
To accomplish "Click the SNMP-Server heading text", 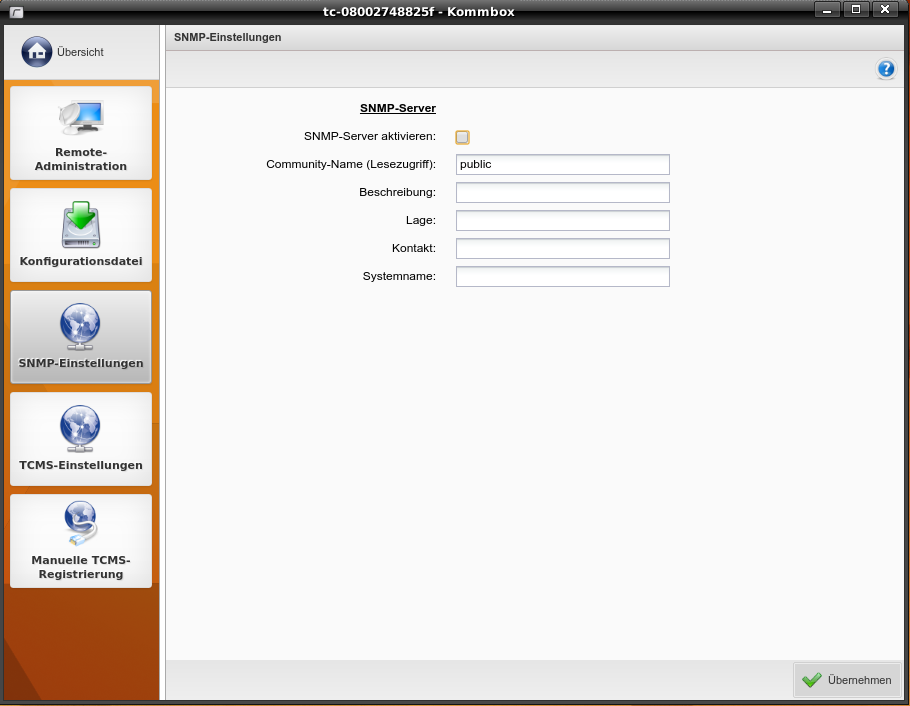I will (398, 109).
